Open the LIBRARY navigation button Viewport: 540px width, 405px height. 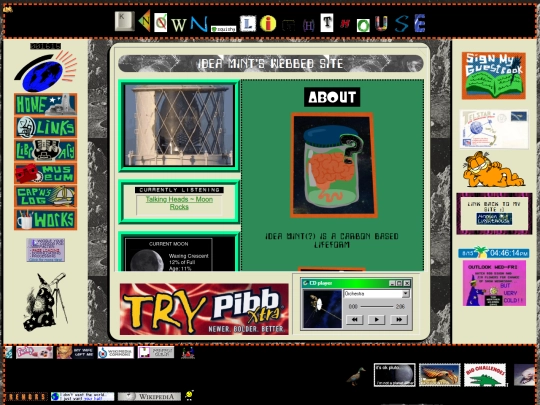click(45, 150)
